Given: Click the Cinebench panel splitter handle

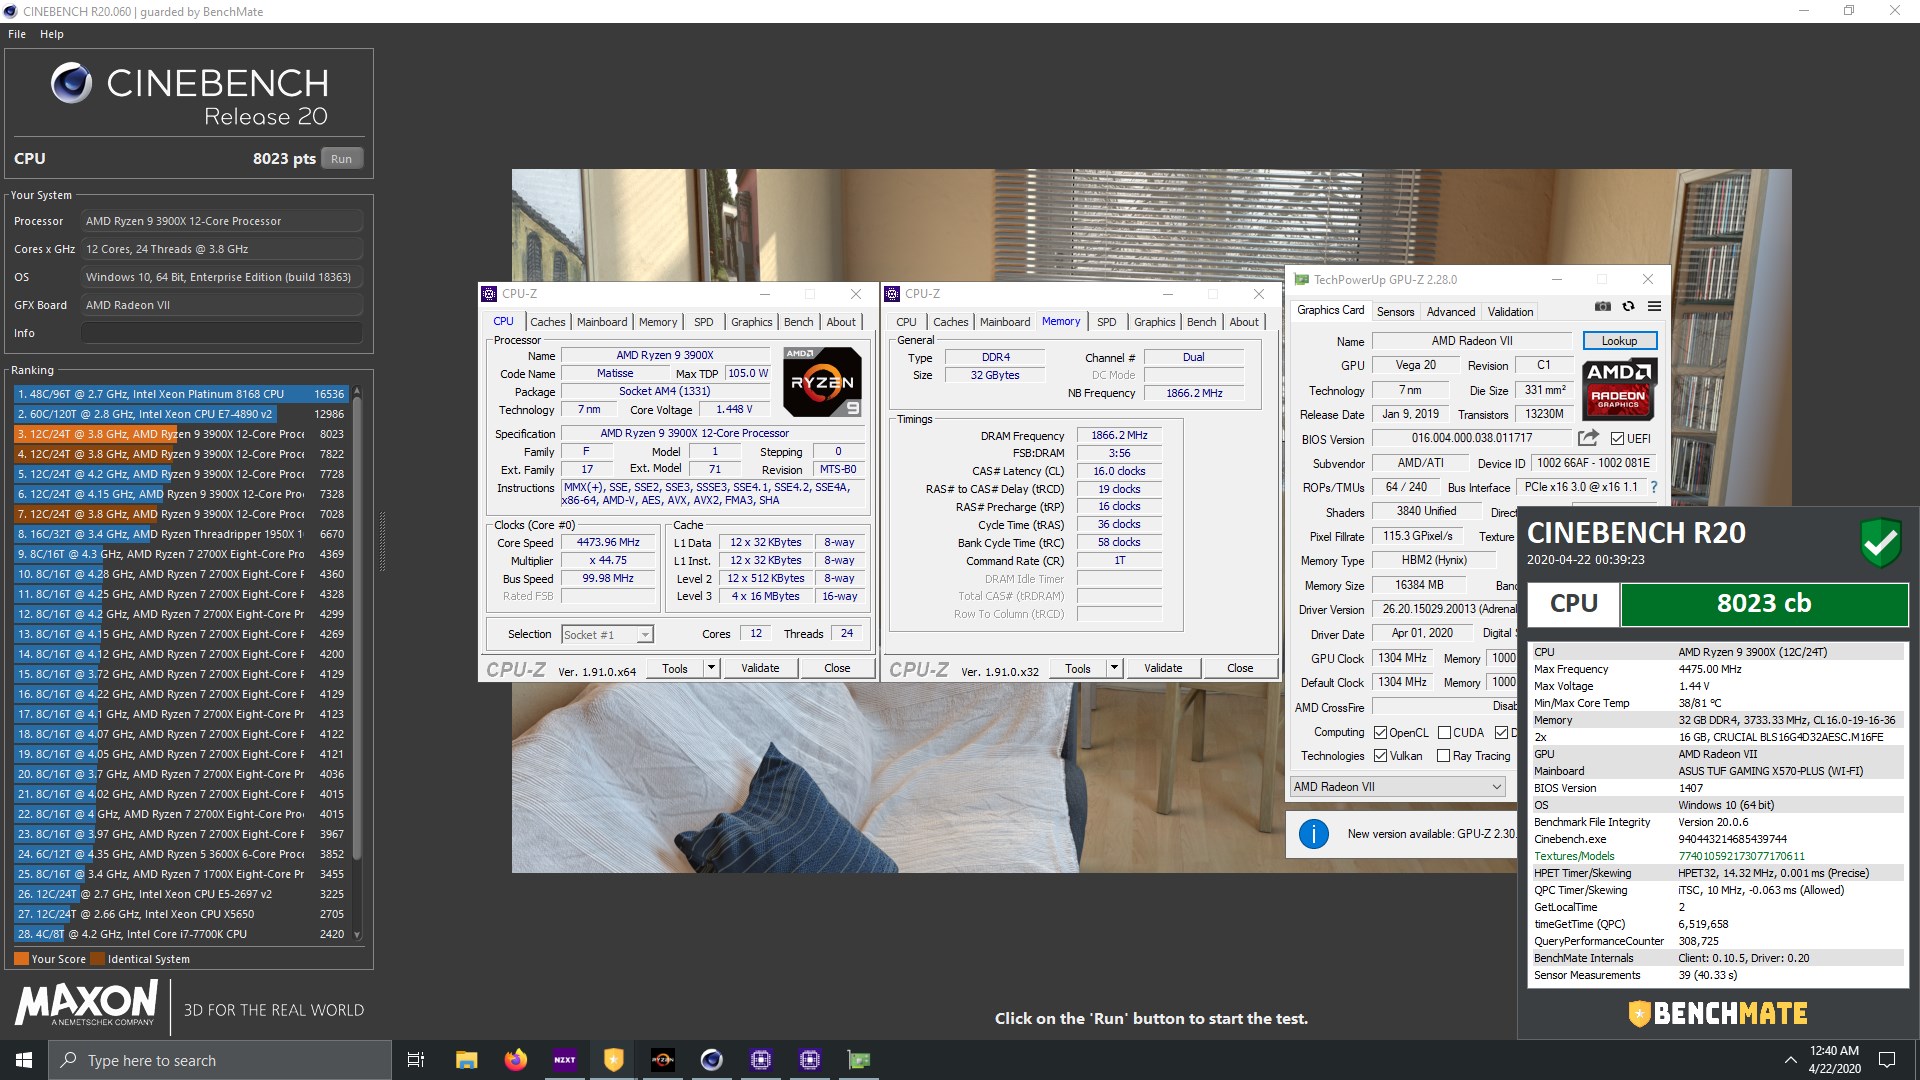Looking at the screenshot, I should click(x=381, y=542).
